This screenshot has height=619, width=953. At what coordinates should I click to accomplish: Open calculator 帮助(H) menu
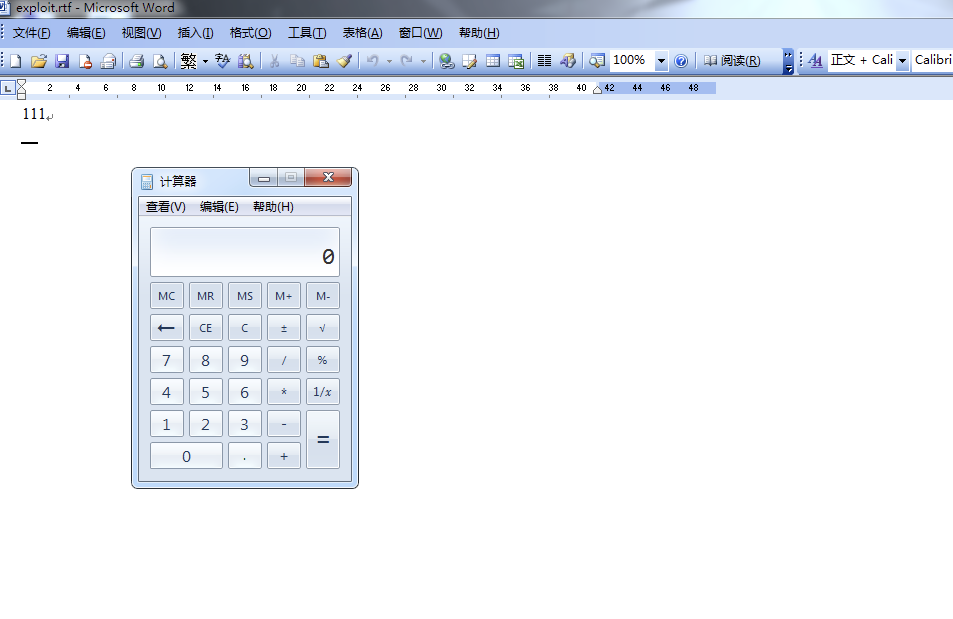(274, 207)
